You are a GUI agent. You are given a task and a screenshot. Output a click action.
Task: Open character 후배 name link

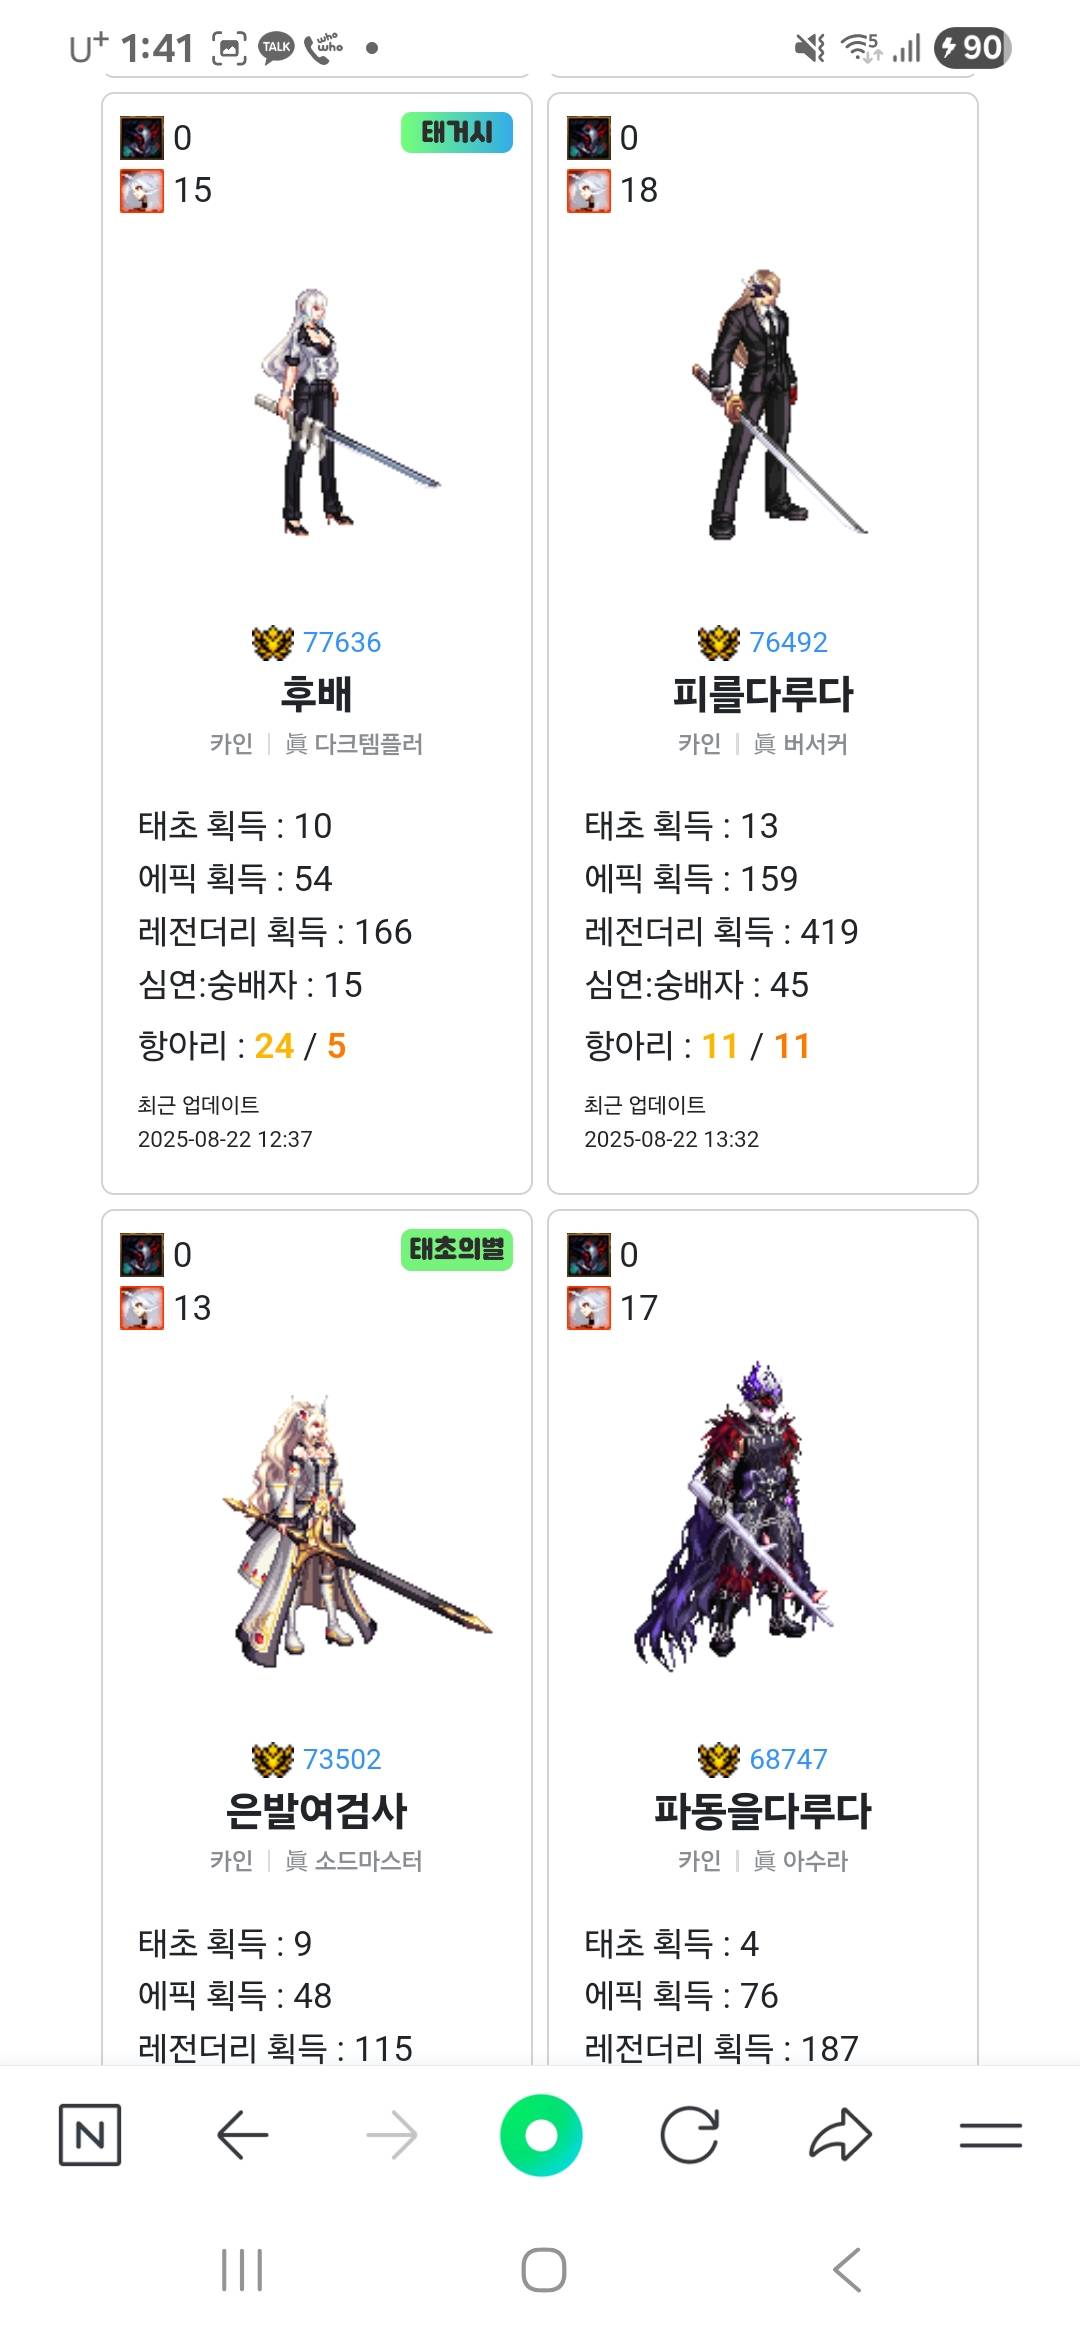(316, 694)
